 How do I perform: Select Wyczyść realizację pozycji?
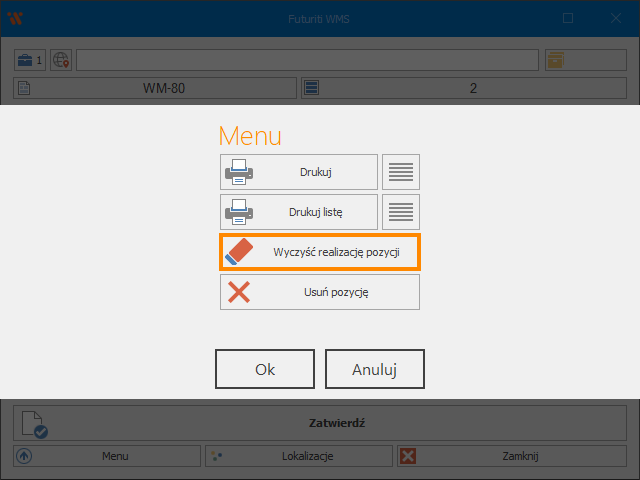click(336, 252)
